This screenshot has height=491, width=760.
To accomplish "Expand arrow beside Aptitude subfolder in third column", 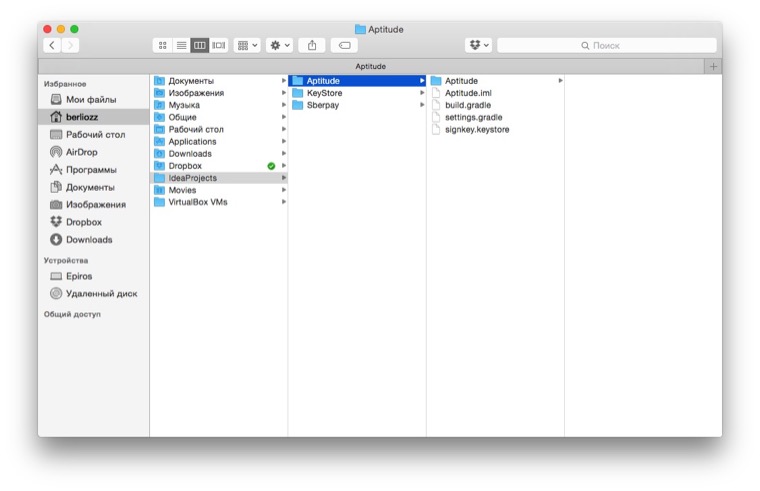I will pos(560,81).
